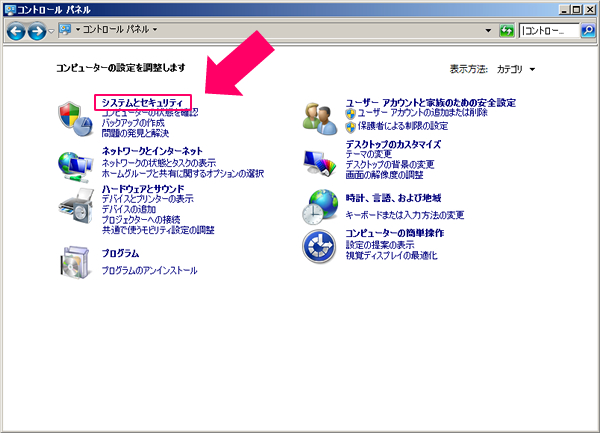
Task: Click the refresh button beside address bar
Action: (507, 31)
